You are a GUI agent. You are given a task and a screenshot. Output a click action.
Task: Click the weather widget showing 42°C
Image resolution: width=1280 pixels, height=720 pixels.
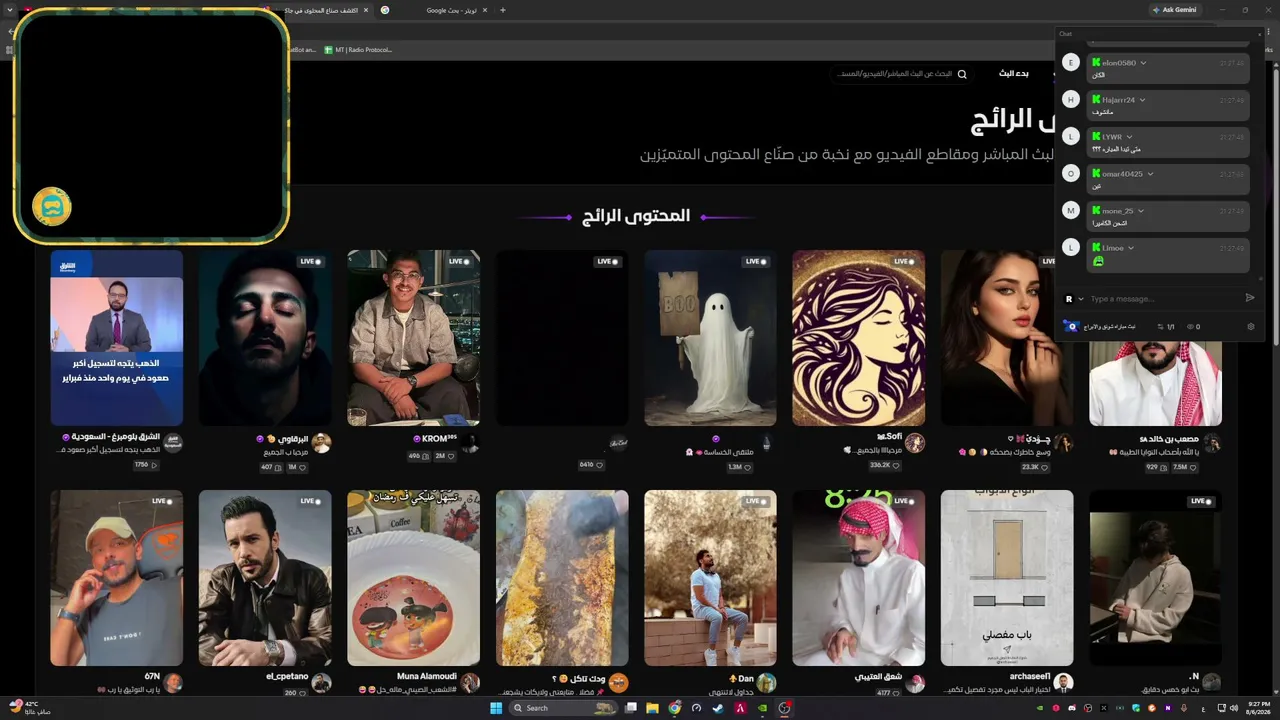(x=28, y=708)
